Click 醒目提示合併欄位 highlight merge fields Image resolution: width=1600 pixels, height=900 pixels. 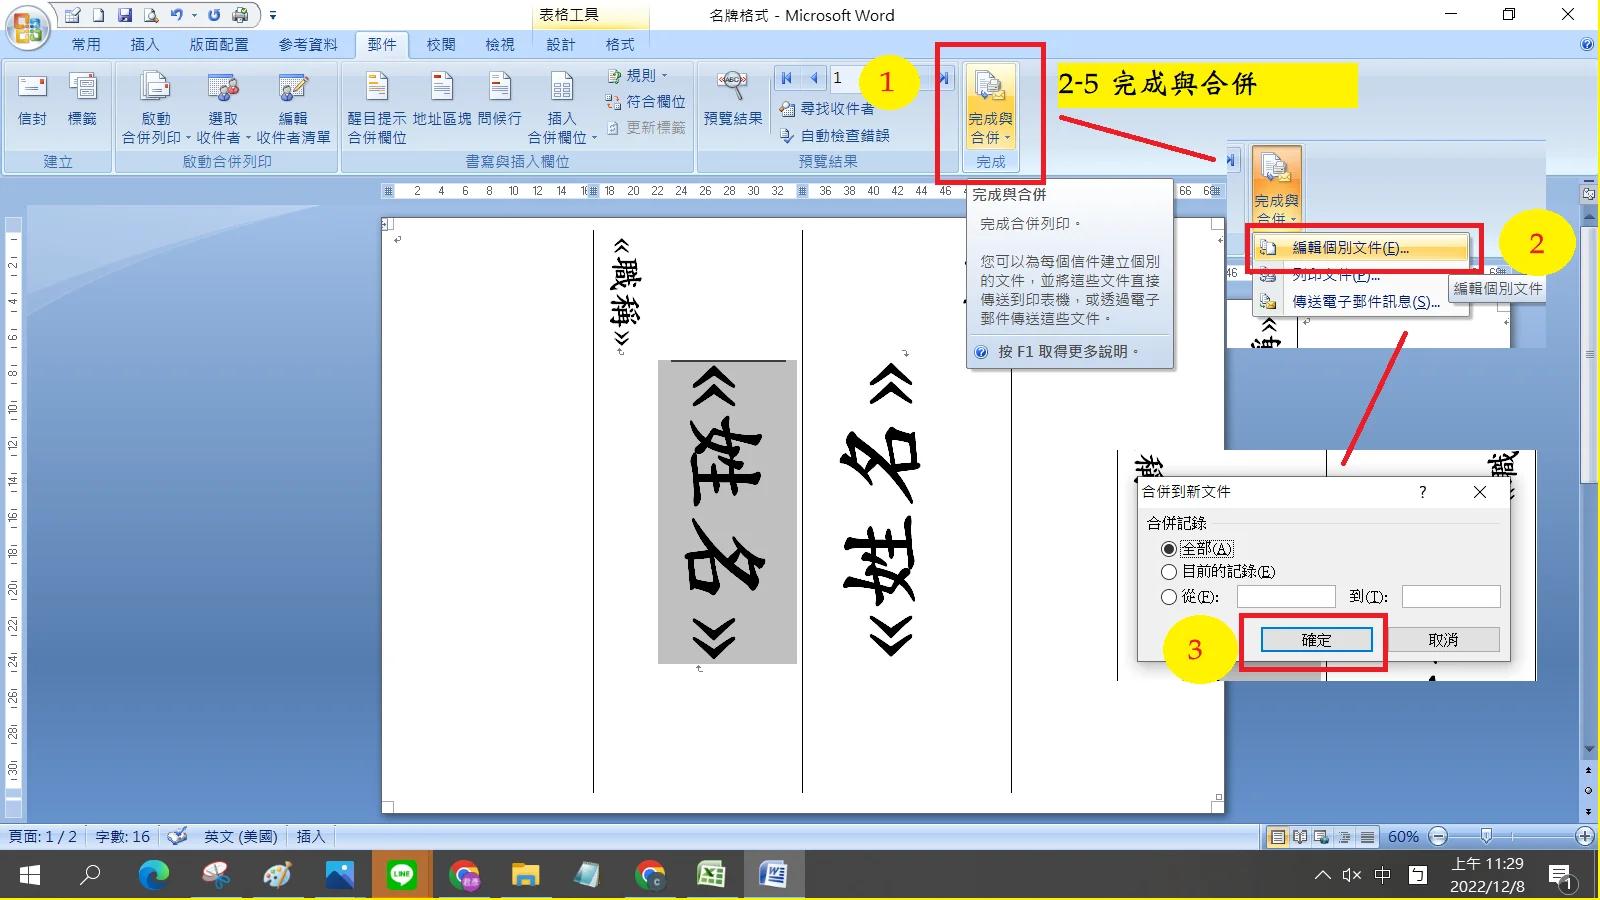[x=377, y=110]
